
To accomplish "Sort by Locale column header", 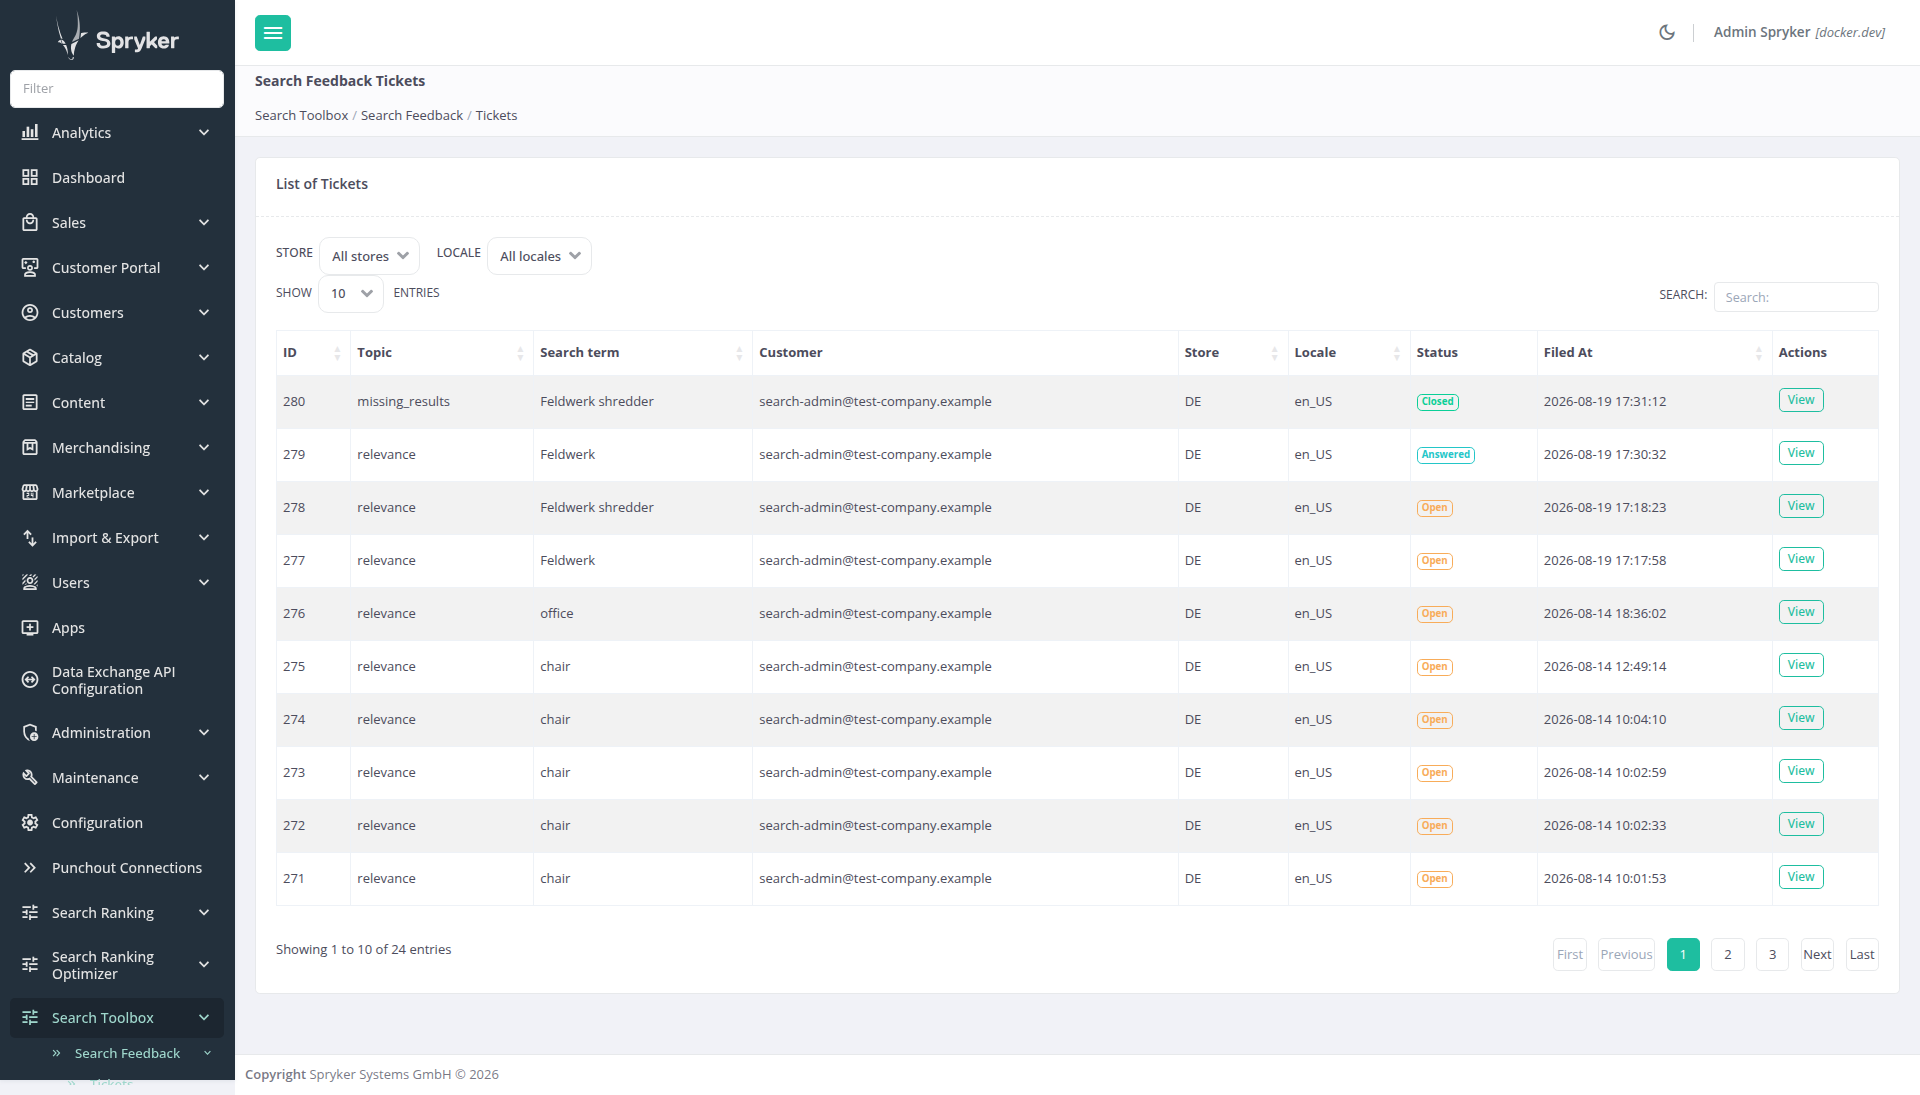I will point(1349,353).
